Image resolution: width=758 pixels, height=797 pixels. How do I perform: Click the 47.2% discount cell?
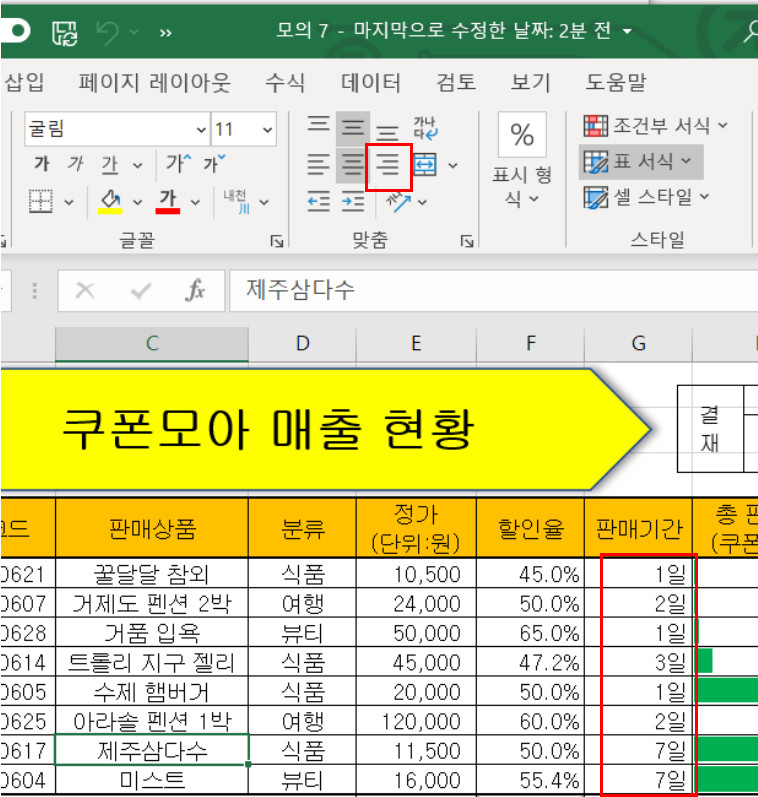[530, 662]
